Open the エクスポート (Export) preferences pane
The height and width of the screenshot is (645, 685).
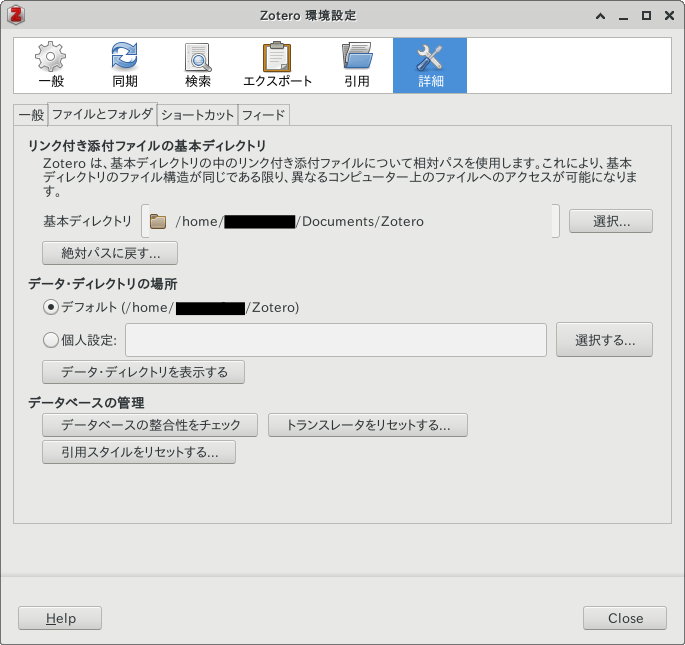277,65
